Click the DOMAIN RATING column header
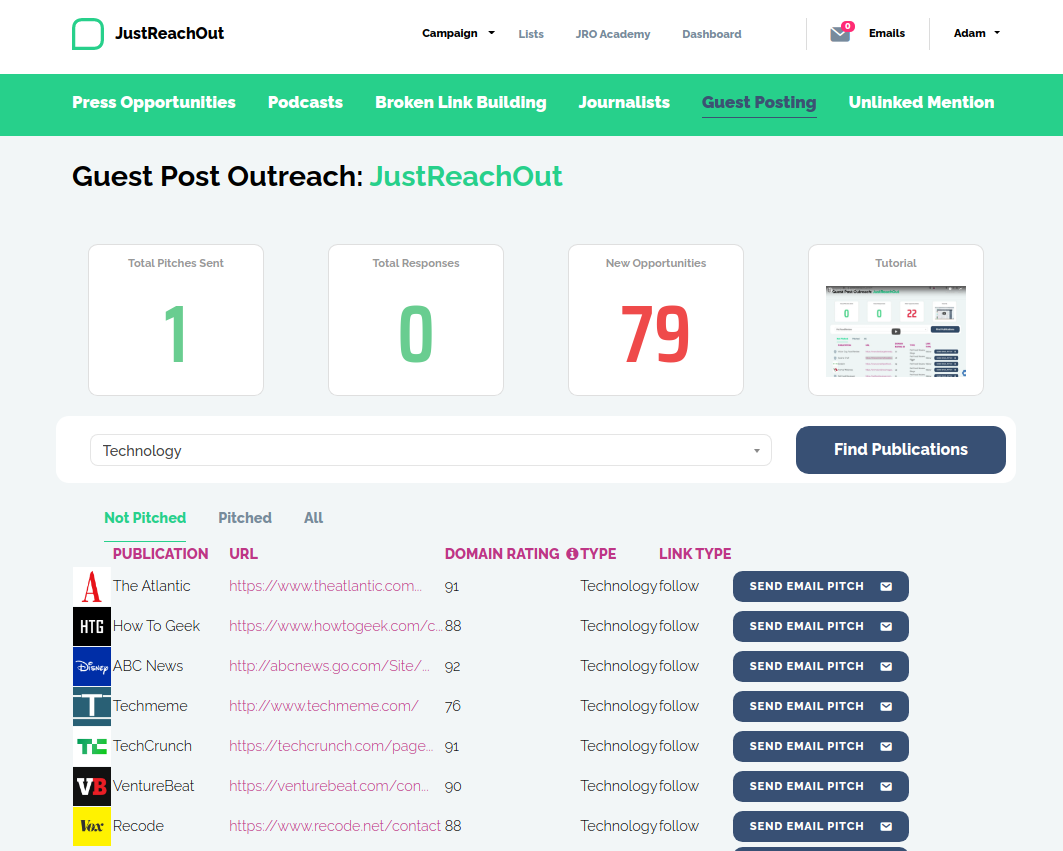Viewport: 1063px width, 851px height. pos(502,554)
